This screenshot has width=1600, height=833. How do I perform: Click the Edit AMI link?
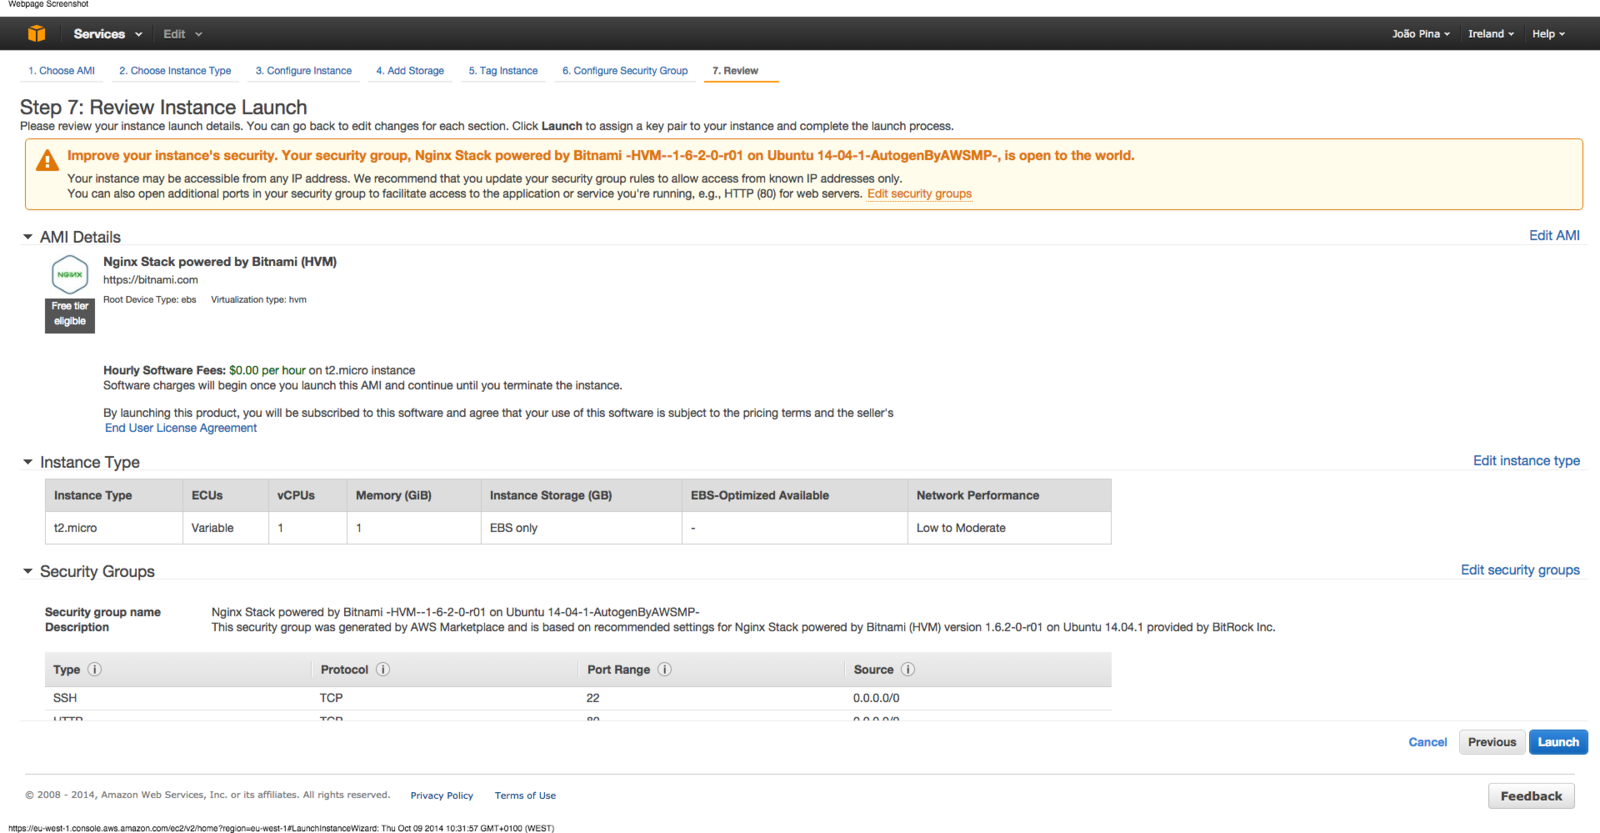coord(1554,236)
